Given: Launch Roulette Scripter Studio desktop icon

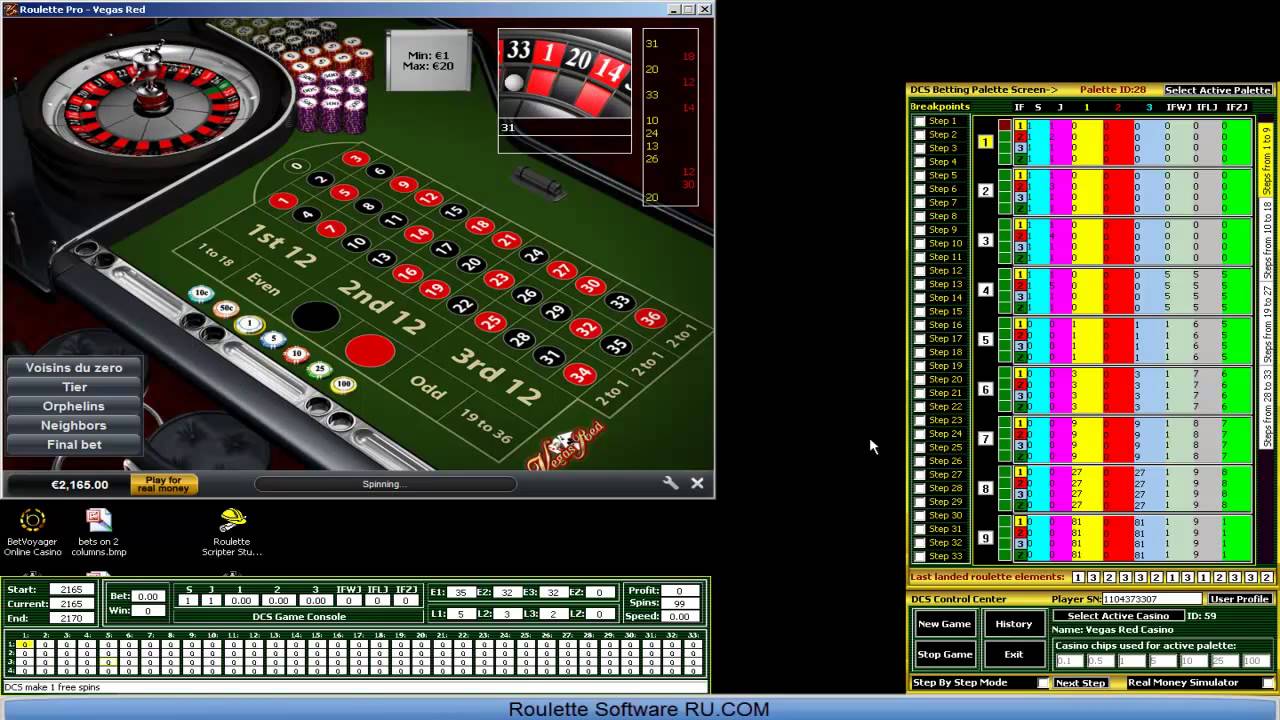Looking at the screenshot, I should tap(232, 532).
